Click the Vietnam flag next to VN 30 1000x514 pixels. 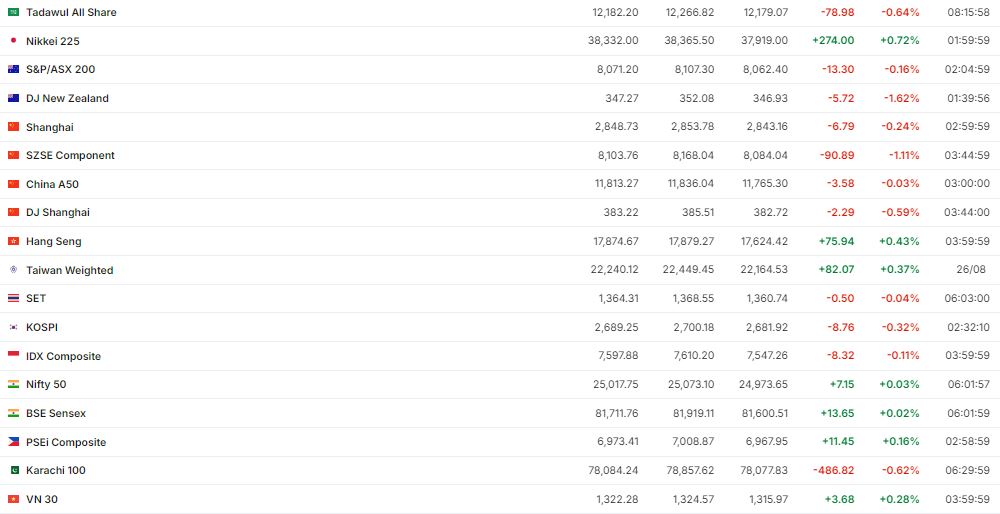13,499
